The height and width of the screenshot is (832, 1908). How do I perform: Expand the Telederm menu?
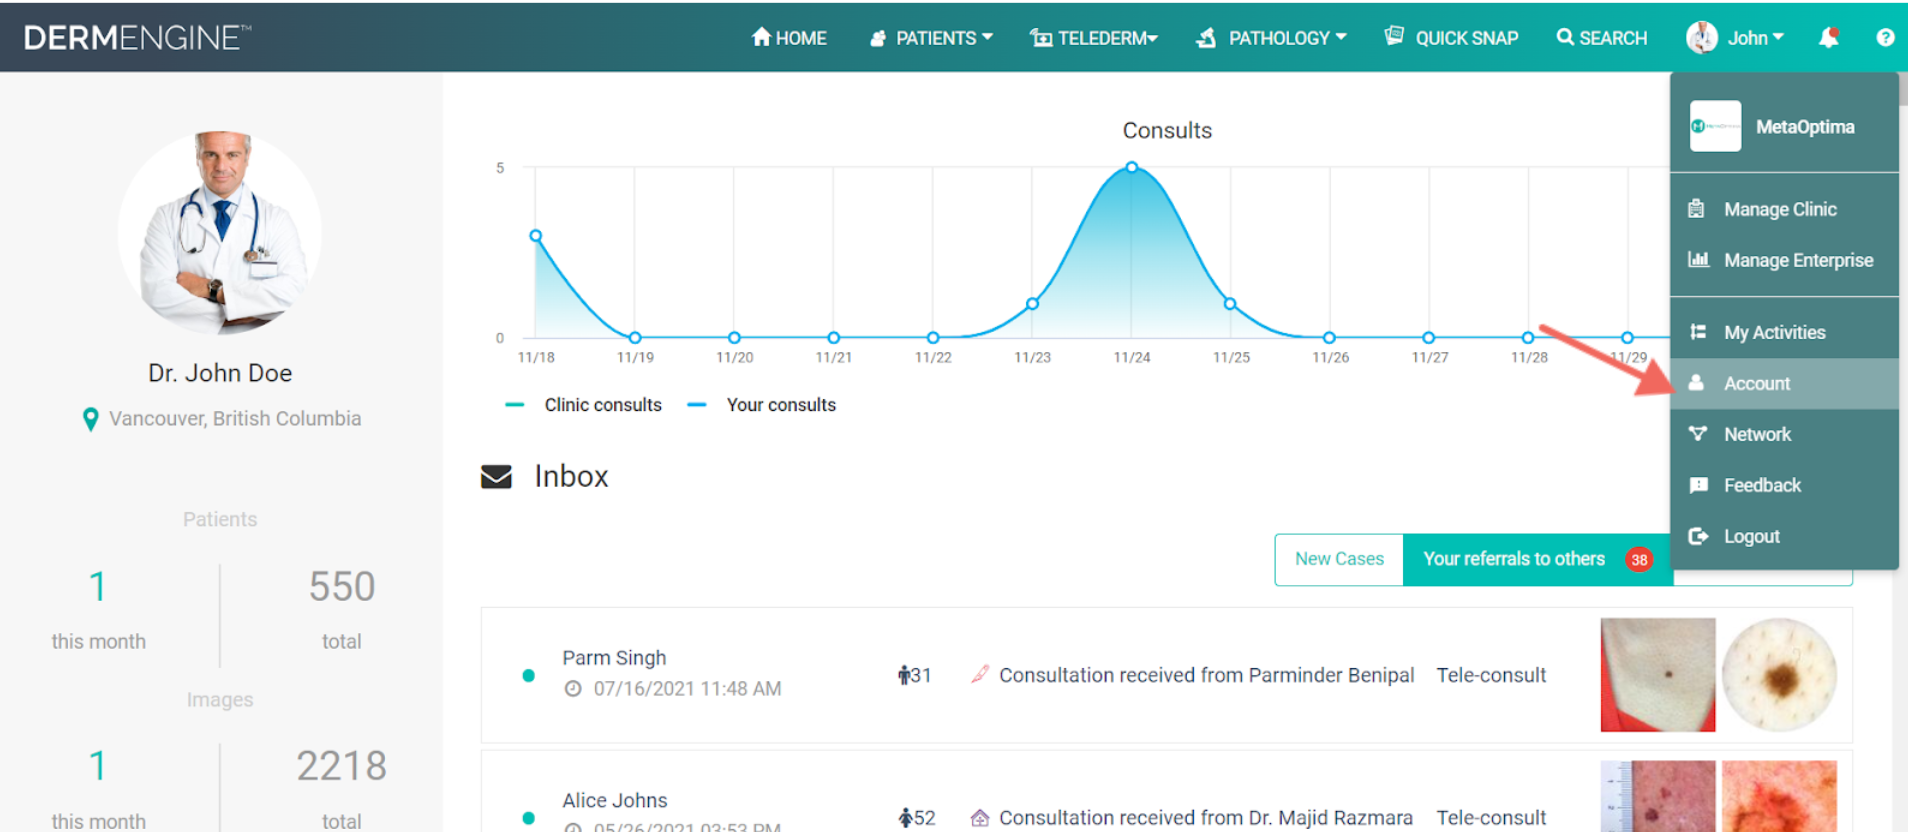(1094, 38)
